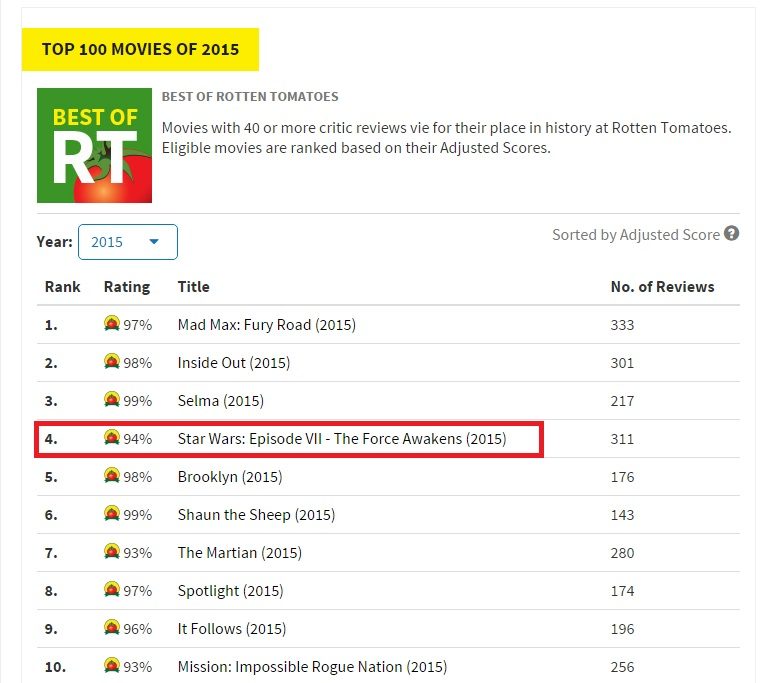Open Shaun the Sheep (2015) page
Image resolution: width=773 pixels, height=683 pixels.
(x=256, y=515)
